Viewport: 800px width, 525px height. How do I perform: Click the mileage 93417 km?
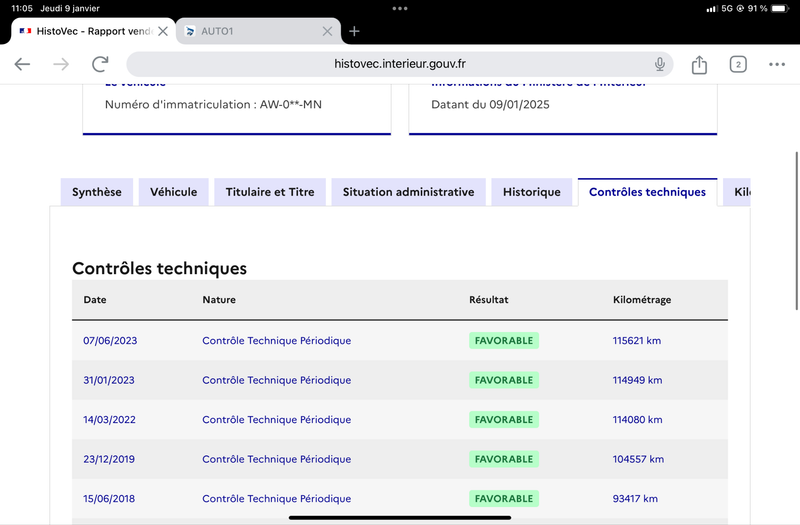(x=635, y=498)
